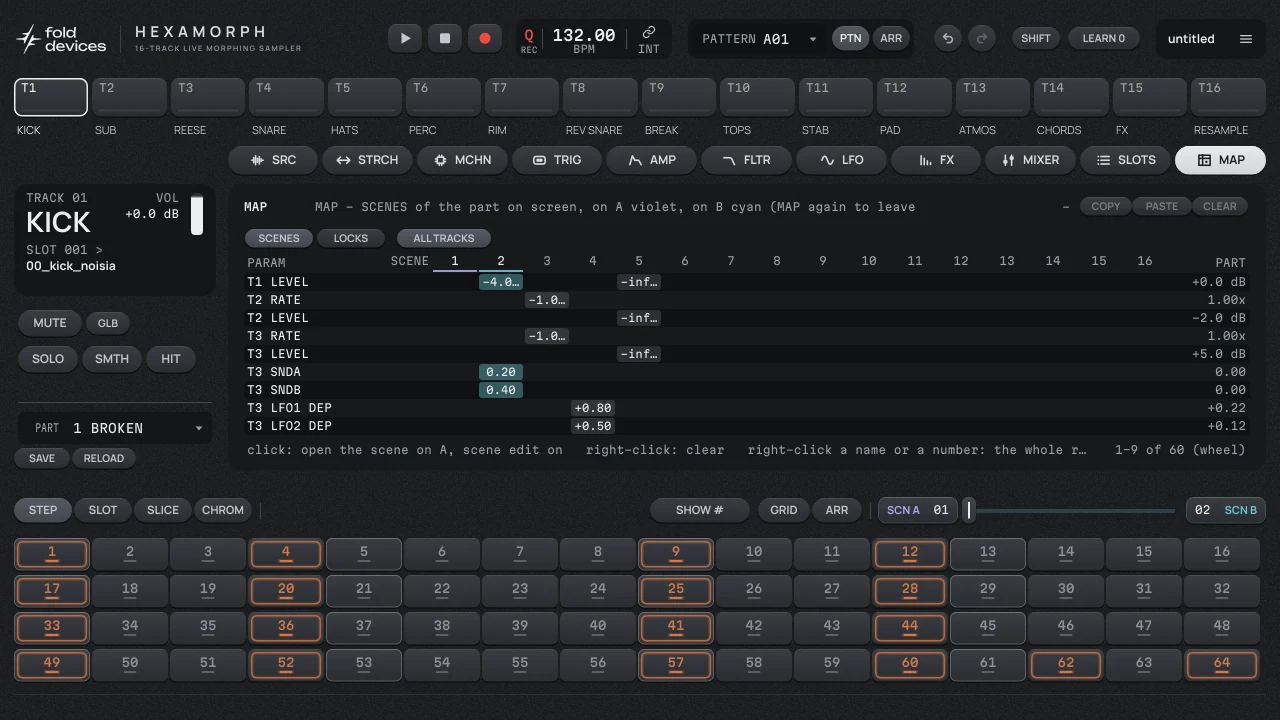Redo the last undone action
The height and width of the screenshot is (720, 1280).
point(982,38)
